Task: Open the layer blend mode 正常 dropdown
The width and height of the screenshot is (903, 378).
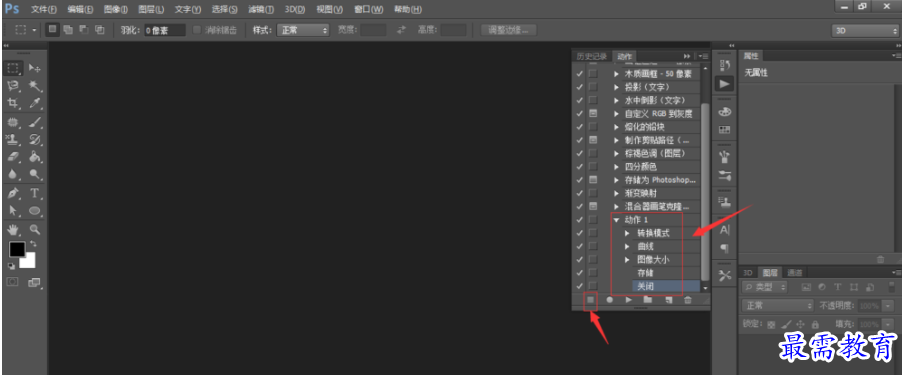Action: tap(777, 305)
